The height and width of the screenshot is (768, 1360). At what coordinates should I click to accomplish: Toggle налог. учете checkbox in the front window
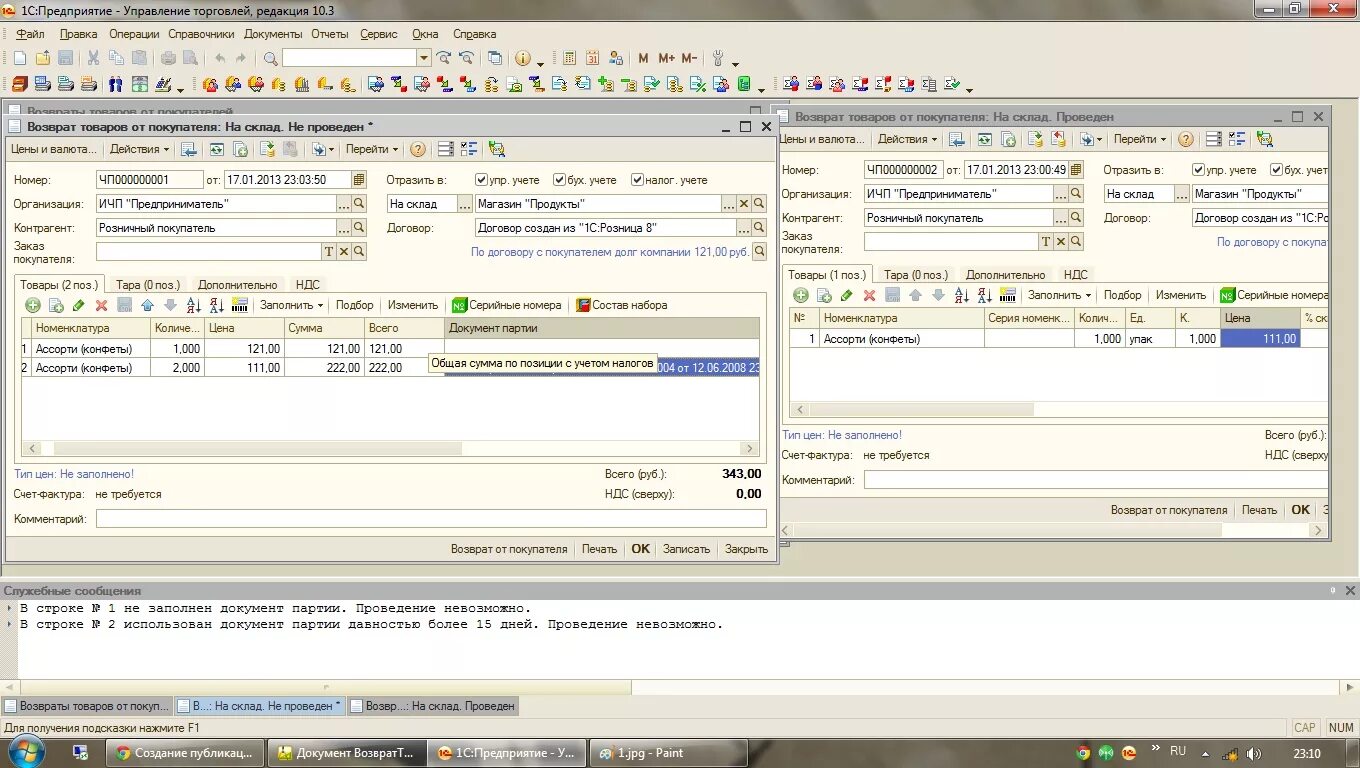(x=637, y=180)
